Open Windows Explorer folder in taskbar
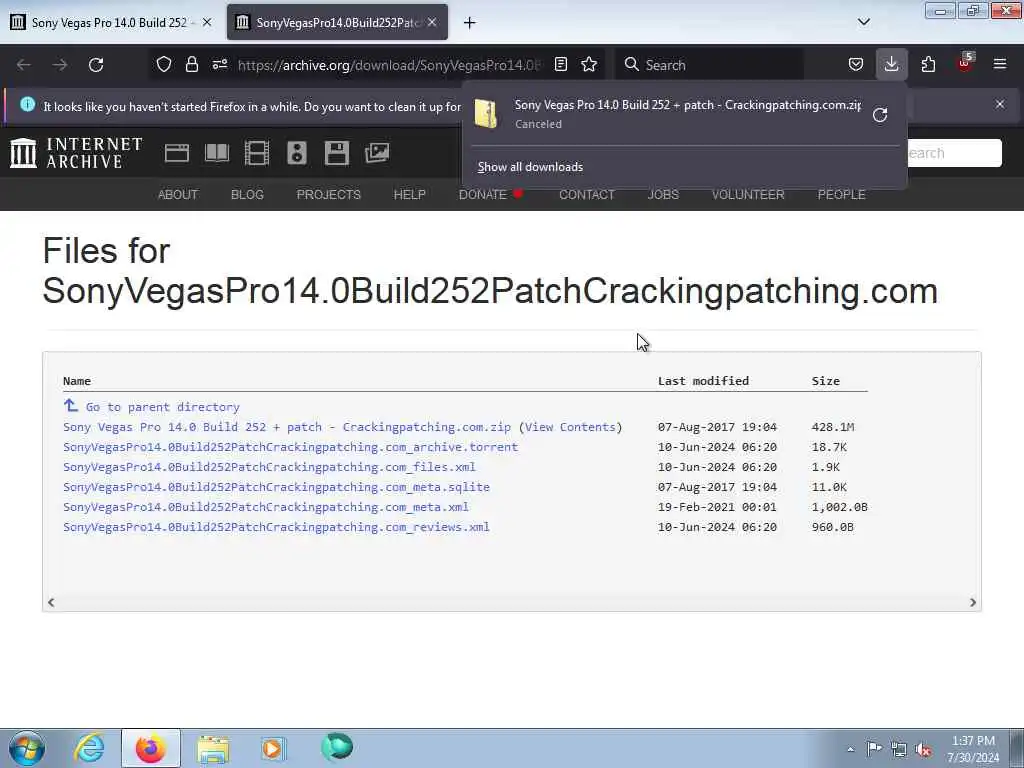The image size is (1024, 768). click(213, 748)
